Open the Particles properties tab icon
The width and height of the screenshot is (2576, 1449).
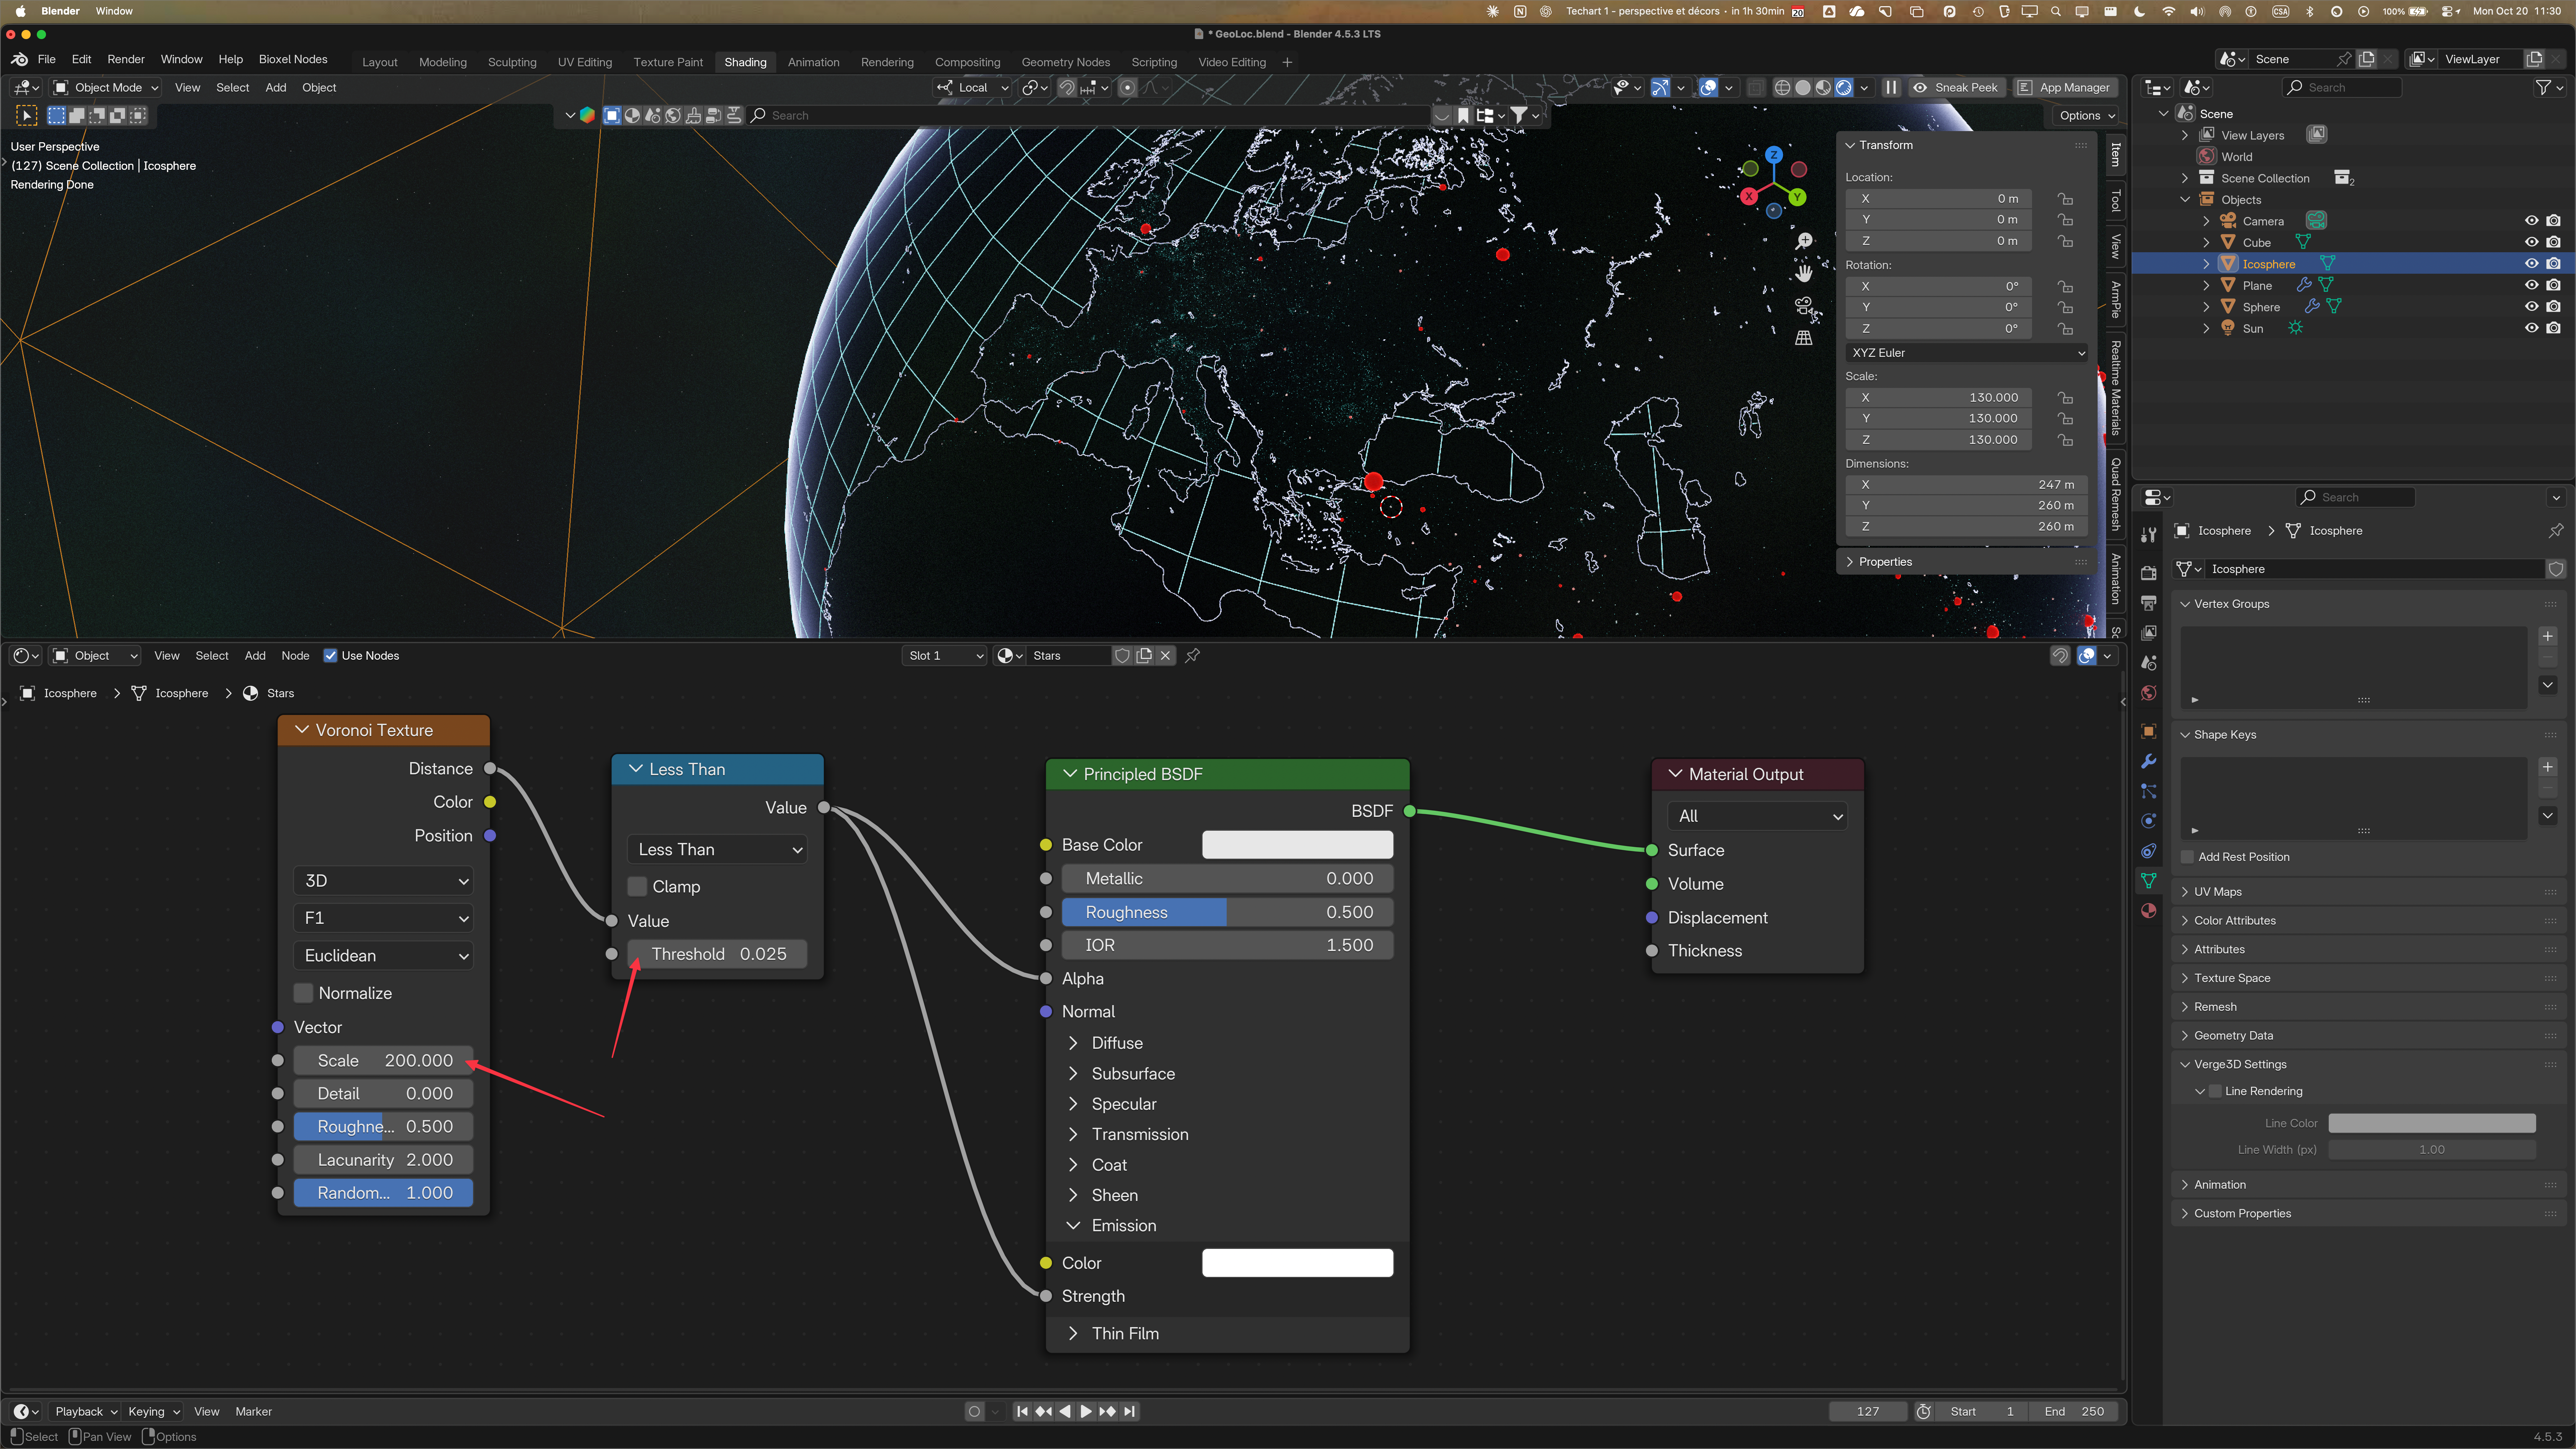2149,791
